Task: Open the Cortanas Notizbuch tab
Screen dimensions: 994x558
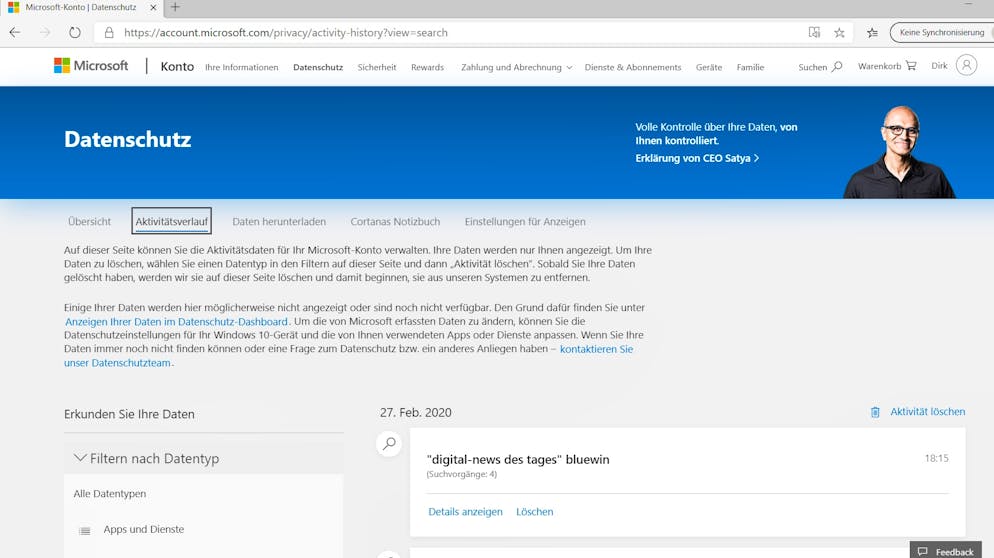Action: 395,221
